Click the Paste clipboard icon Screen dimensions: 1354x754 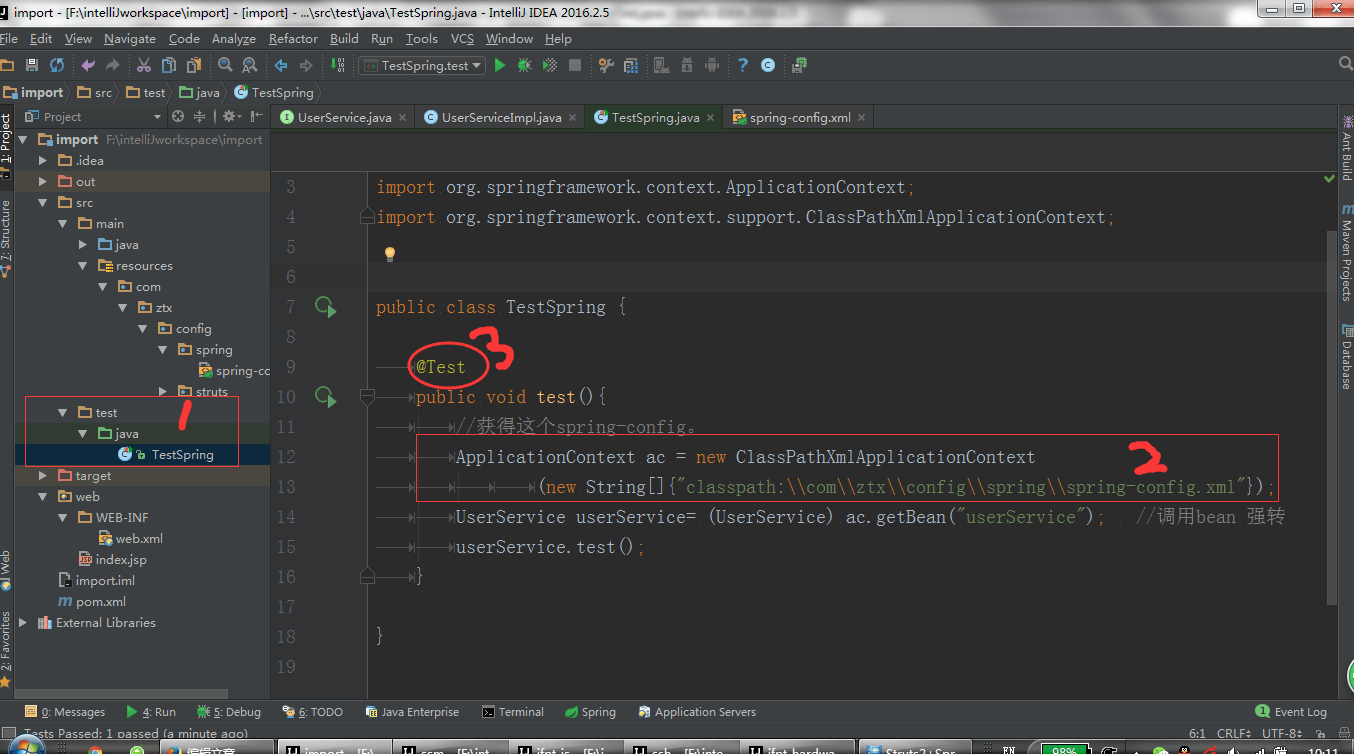click(x=193, y=65)
